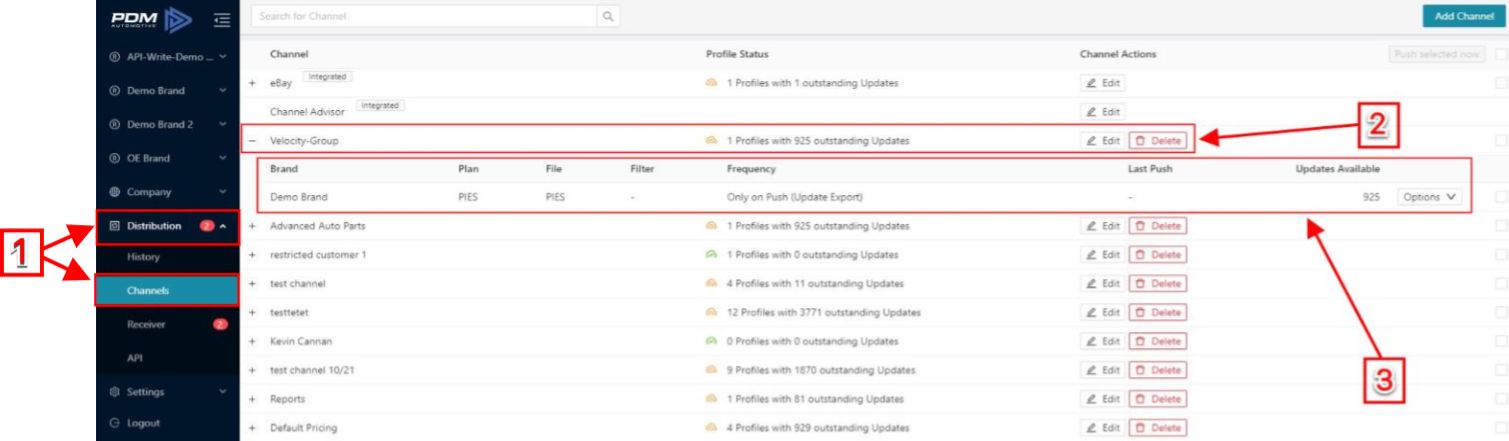Viewport: 1509px width, 441px height.
Task: Expand the eBay channel row
Action: click(x=252, y=83)
